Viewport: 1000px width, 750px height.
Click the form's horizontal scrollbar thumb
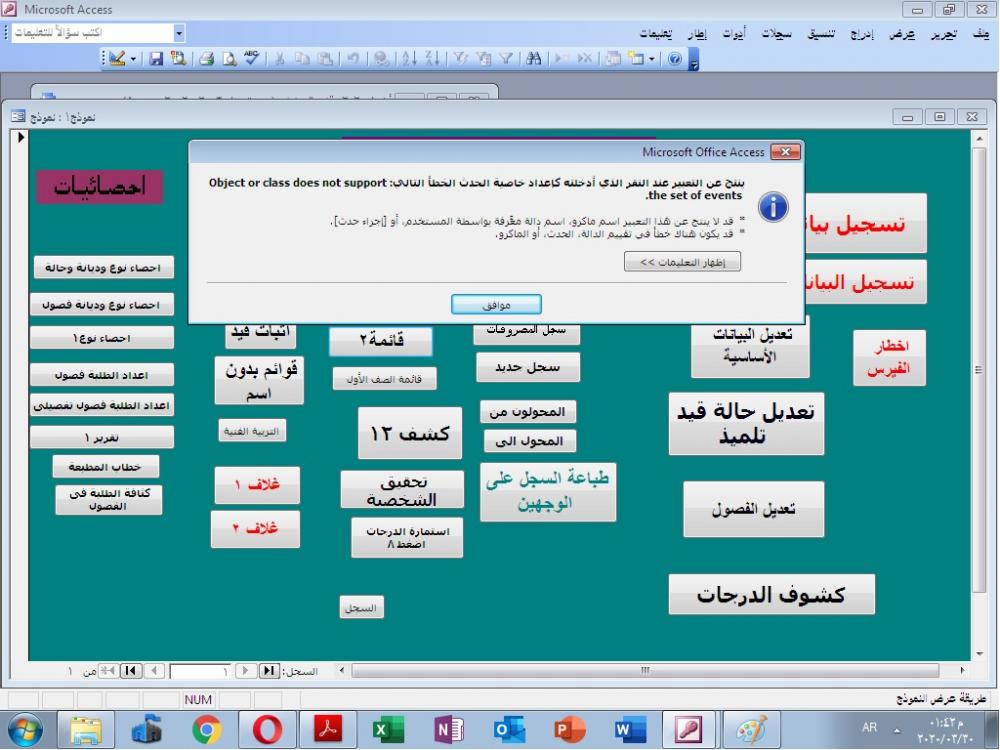click(x=645, y=670)
